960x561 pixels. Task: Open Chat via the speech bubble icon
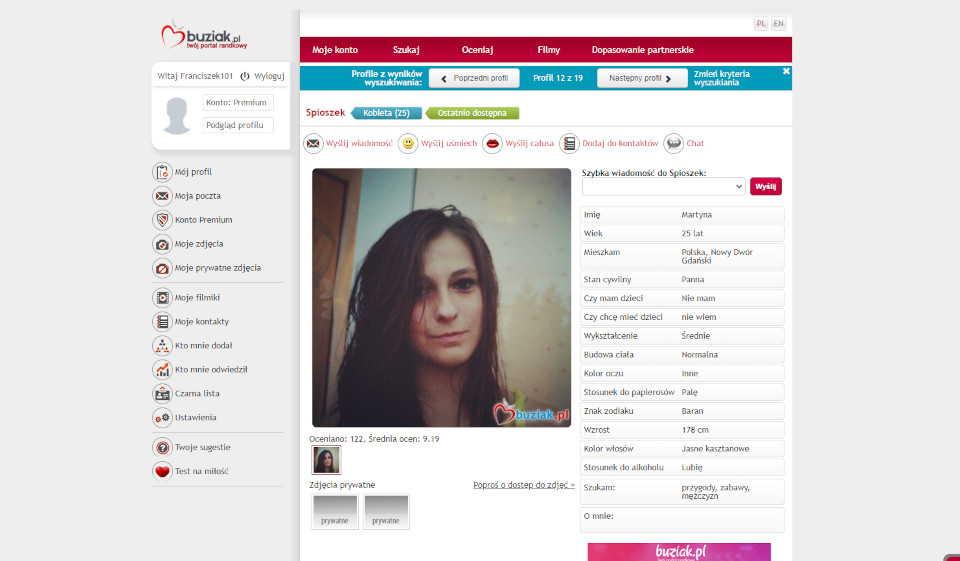pyautogui.click(x=674, y=144)
